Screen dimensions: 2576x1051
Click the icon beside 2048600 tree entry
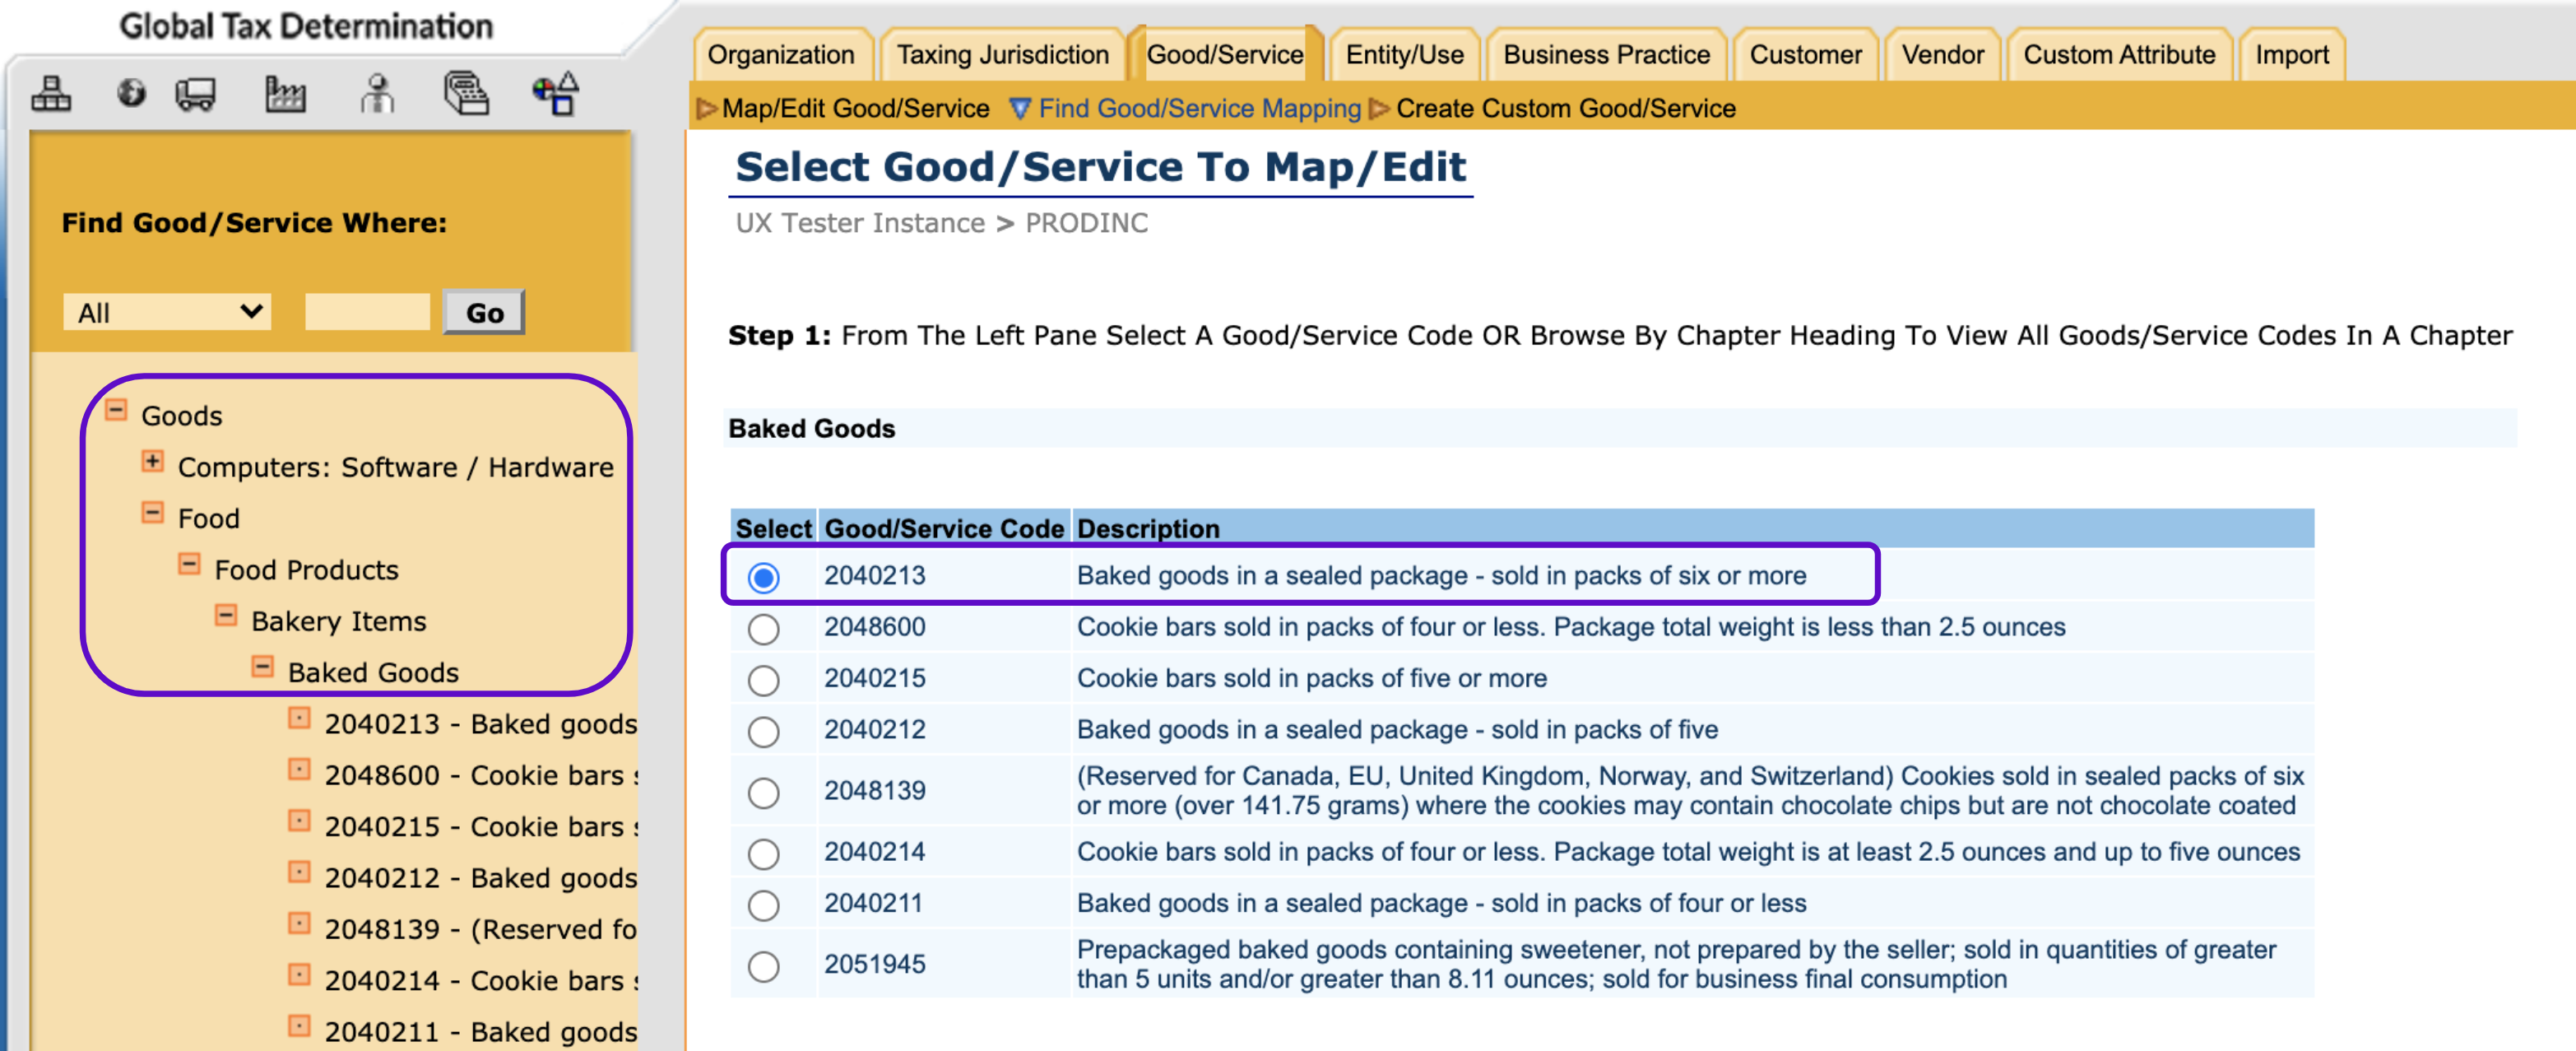299,770
